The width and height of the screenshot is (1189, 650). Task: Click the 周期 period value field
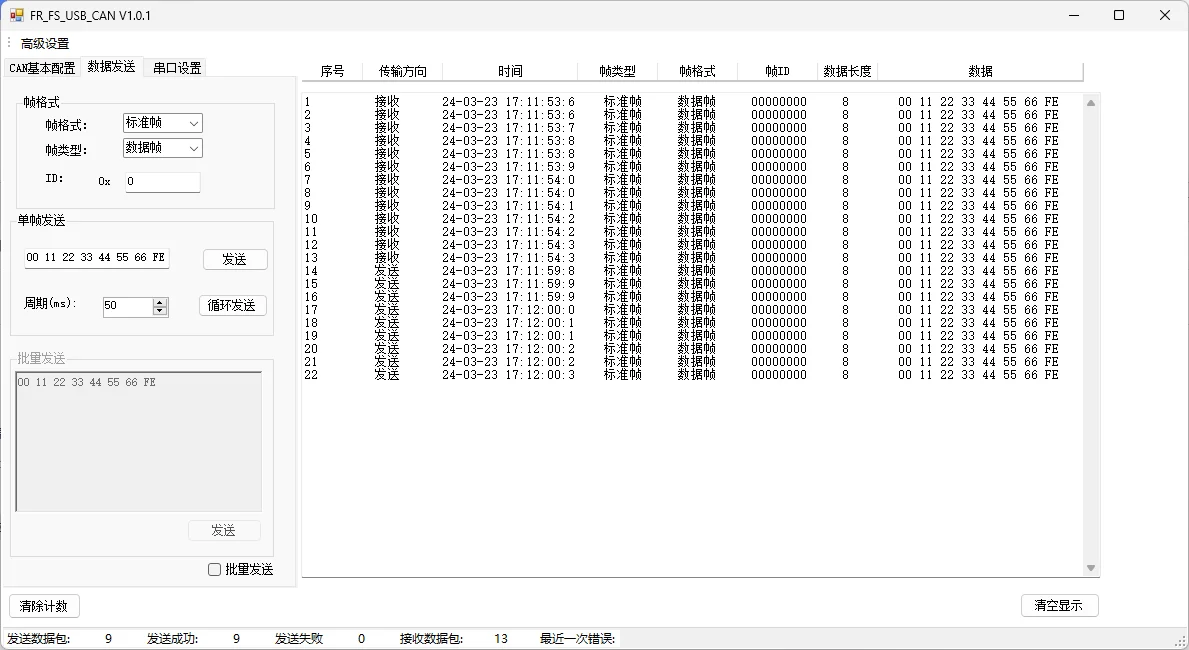tap(127, 306)
